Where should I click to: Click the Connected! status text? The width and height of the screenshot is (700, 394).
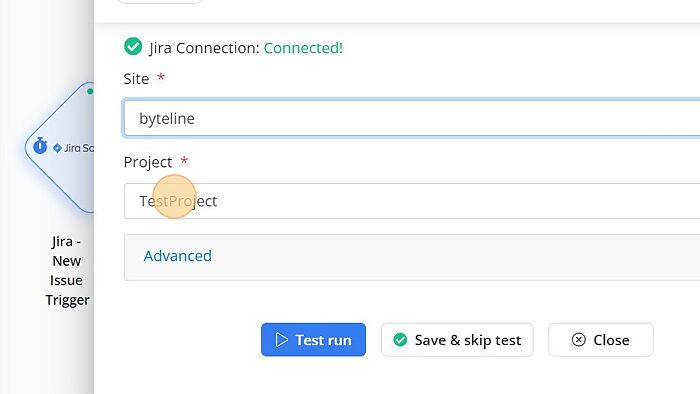303,48
